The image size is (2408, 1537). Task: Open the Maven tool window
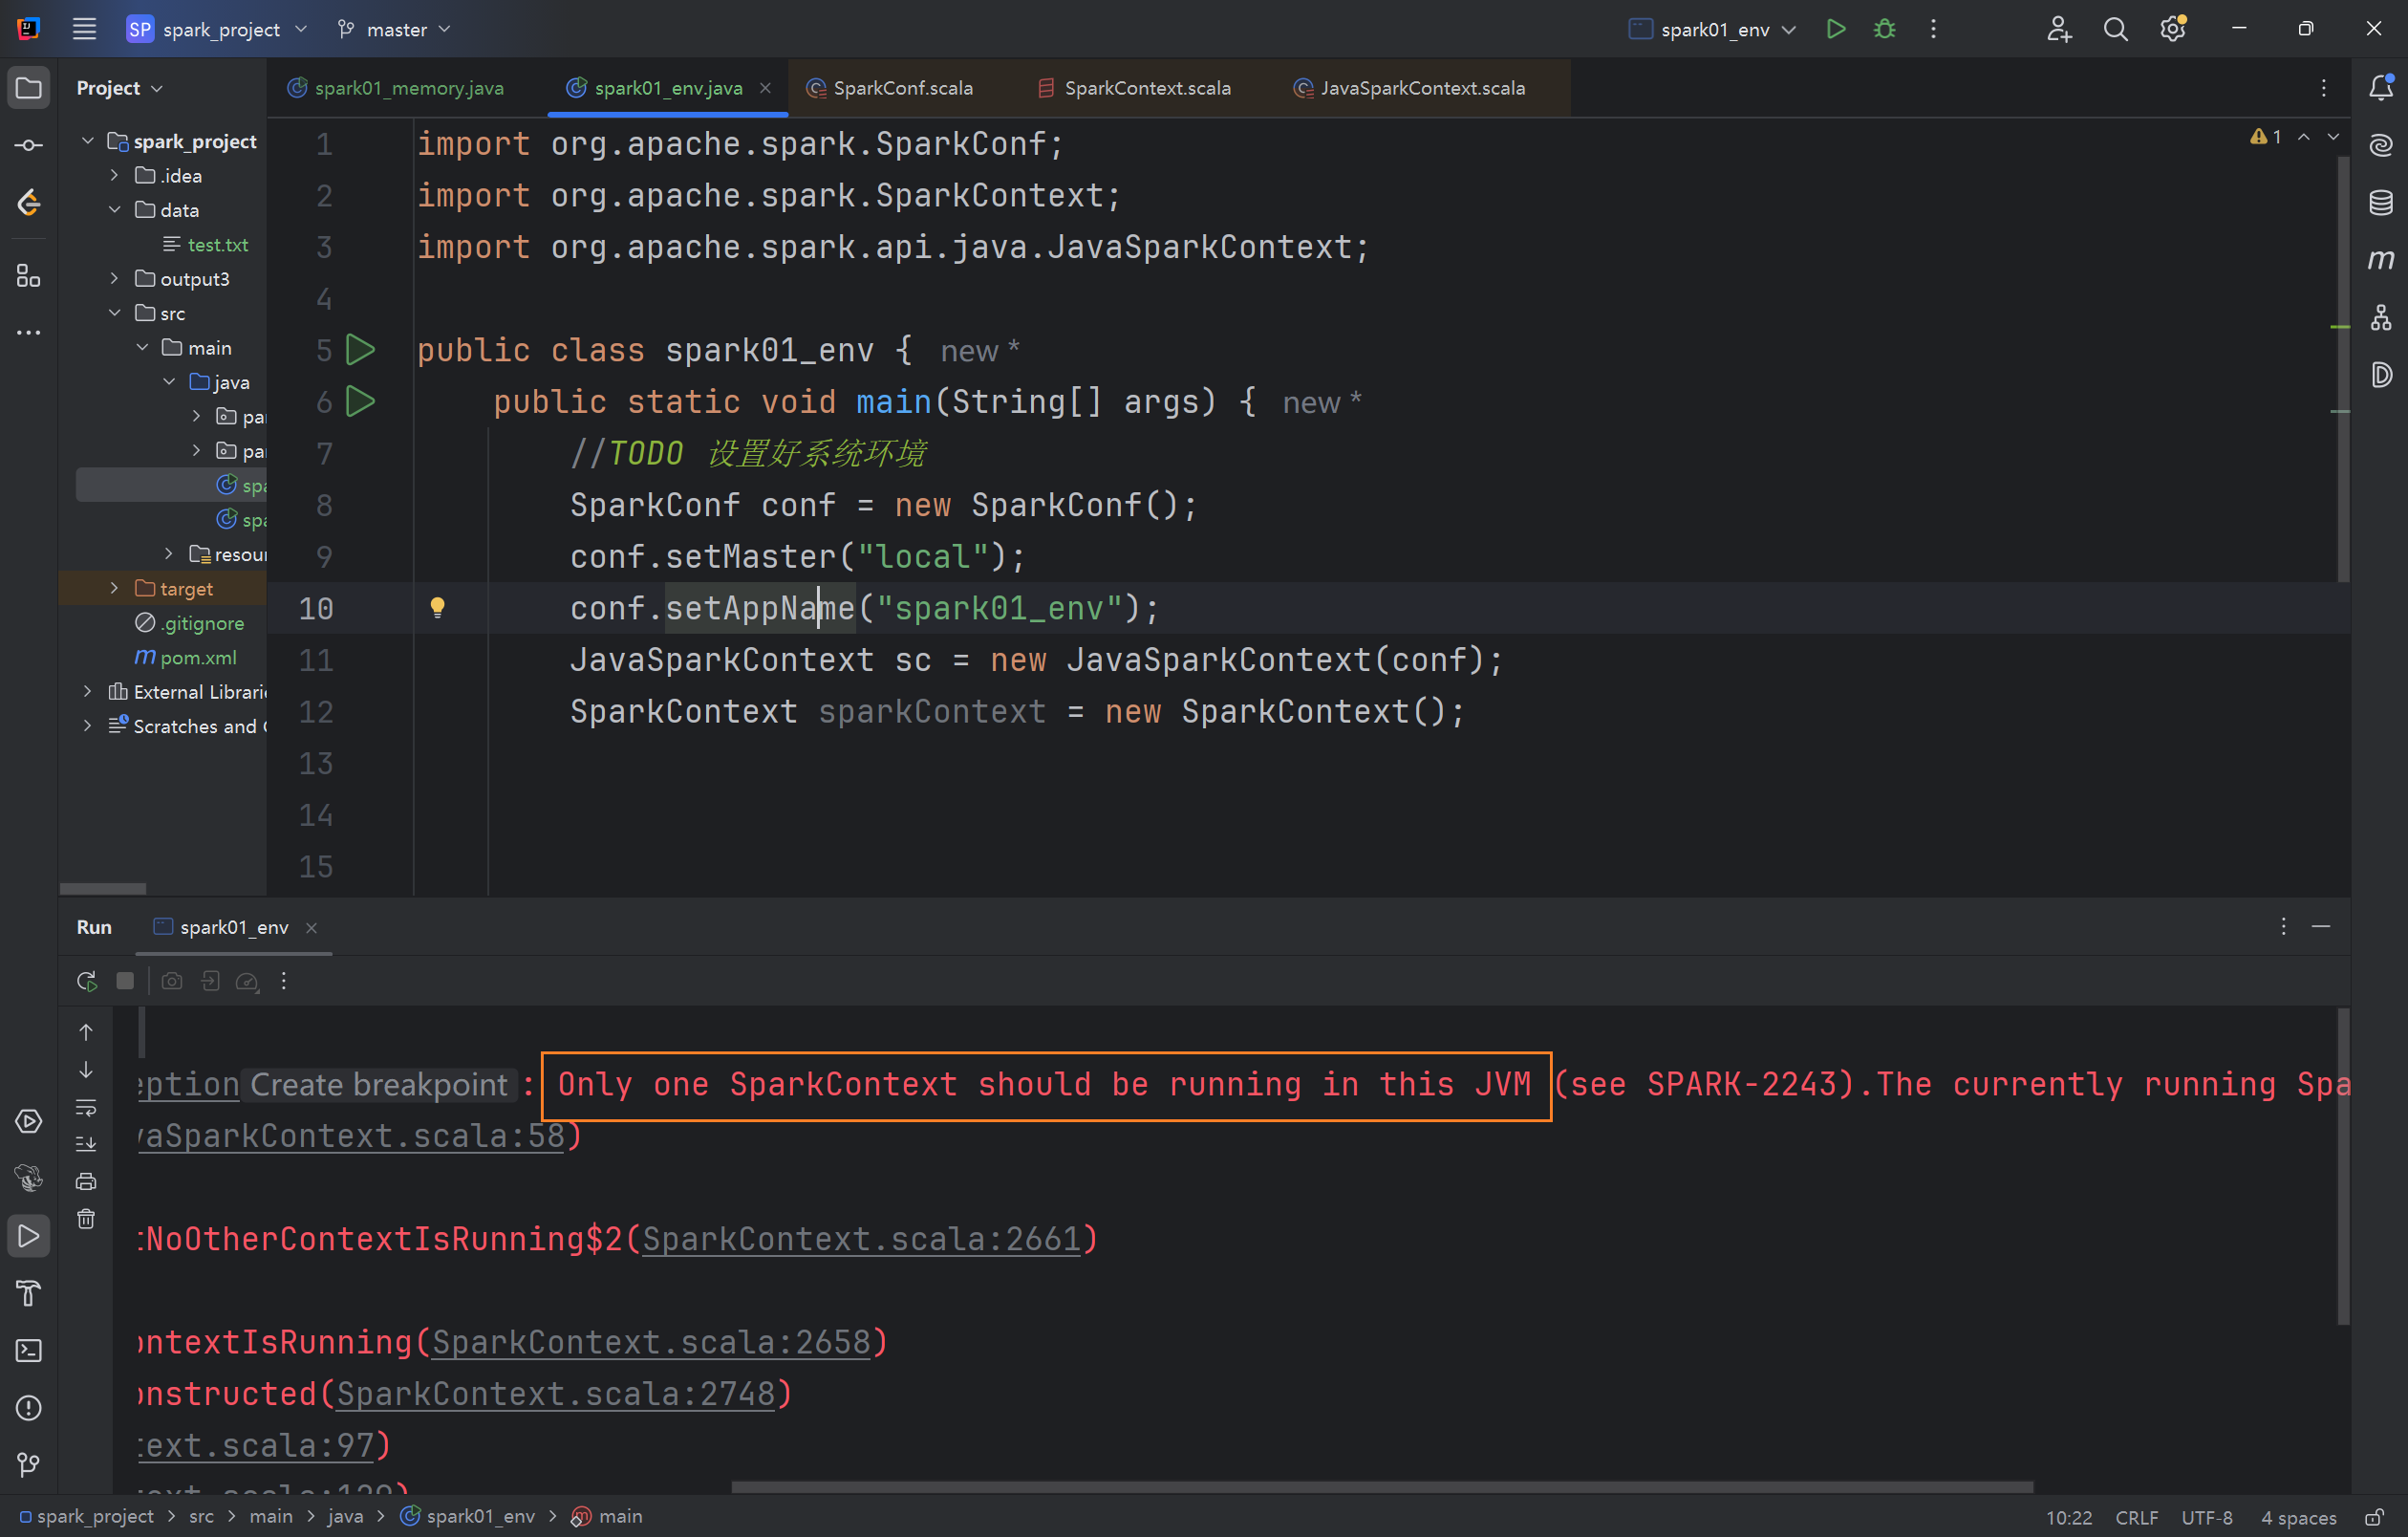(x=2381, y=260)
